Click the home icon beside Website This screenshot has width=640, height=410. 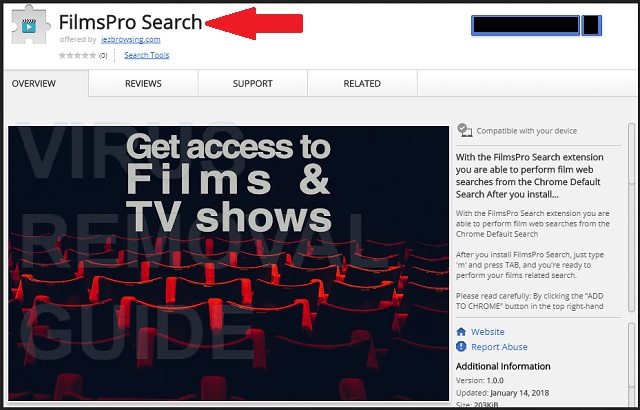pyautogui.click(x=461, y=332)
